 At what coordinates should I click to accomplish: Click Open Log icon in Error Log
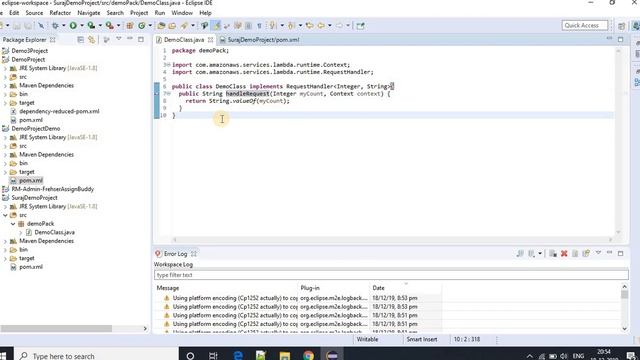[x=575, y=253]
